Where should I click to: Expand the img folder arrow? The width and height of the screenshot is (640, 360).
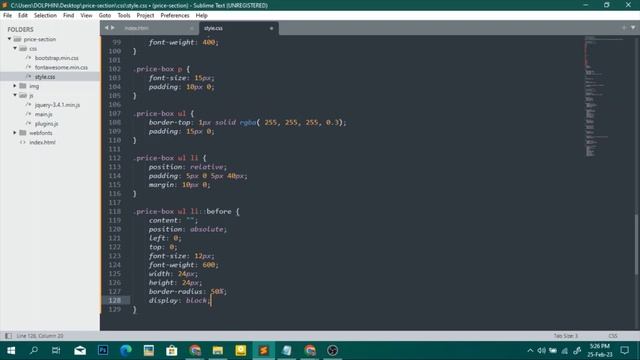pyautogui.click(x=15, y=86)
